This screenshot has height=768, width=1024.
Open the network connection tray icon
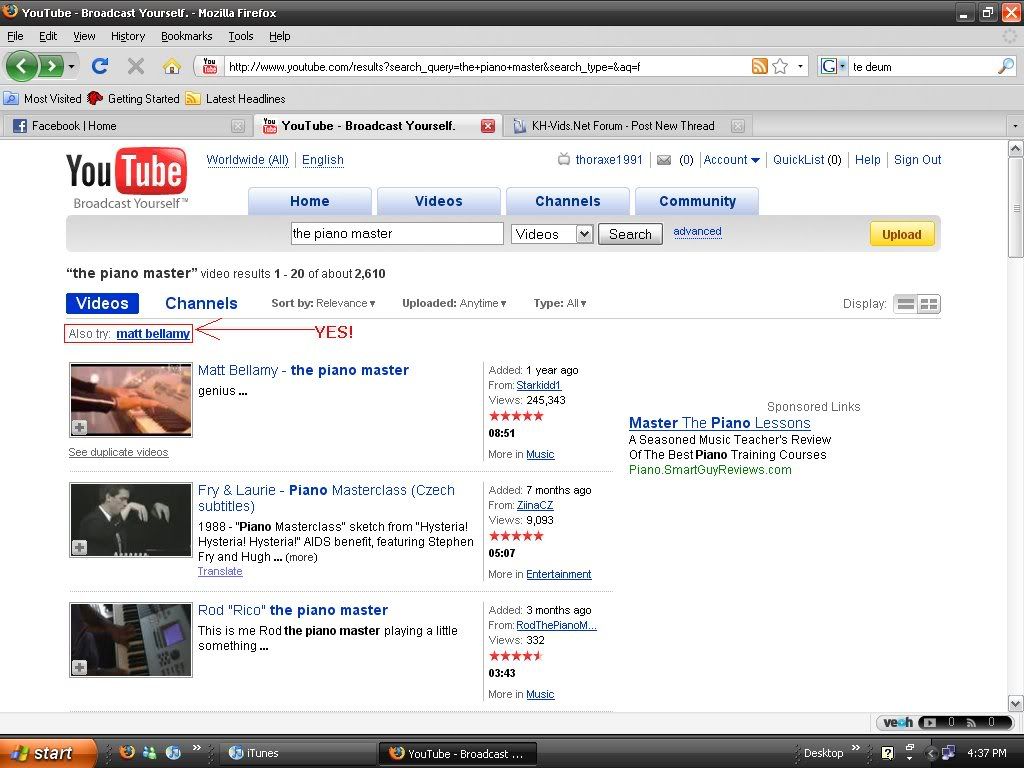[x=948, y=753]
